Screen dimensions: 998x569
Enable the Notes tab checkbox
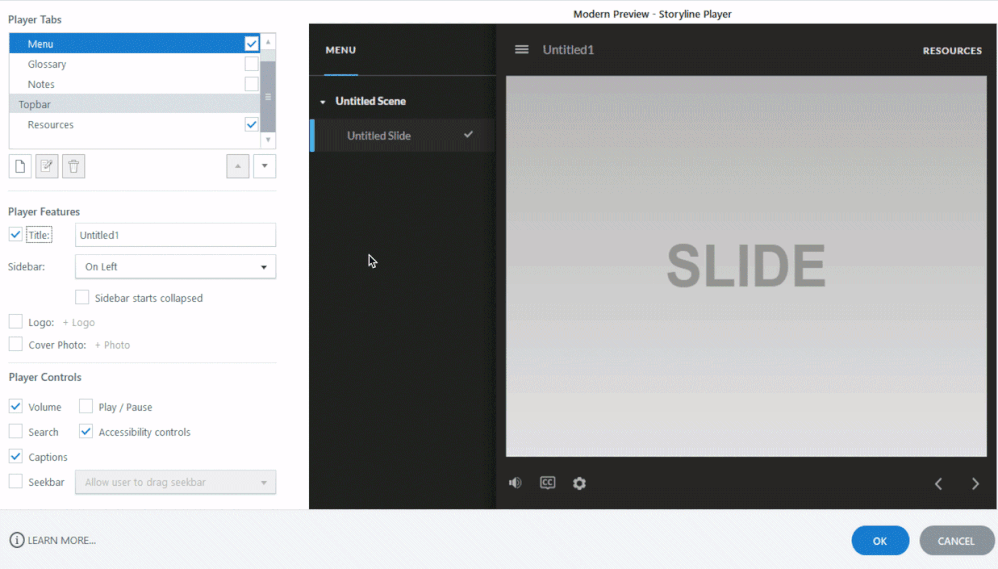[x=251, y=84]
